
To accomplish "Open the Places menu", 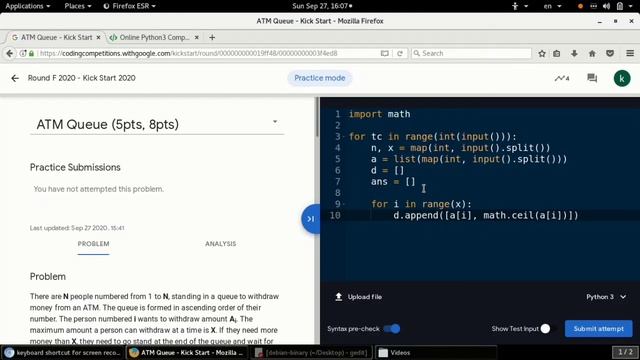I will (x=78, y=6).
